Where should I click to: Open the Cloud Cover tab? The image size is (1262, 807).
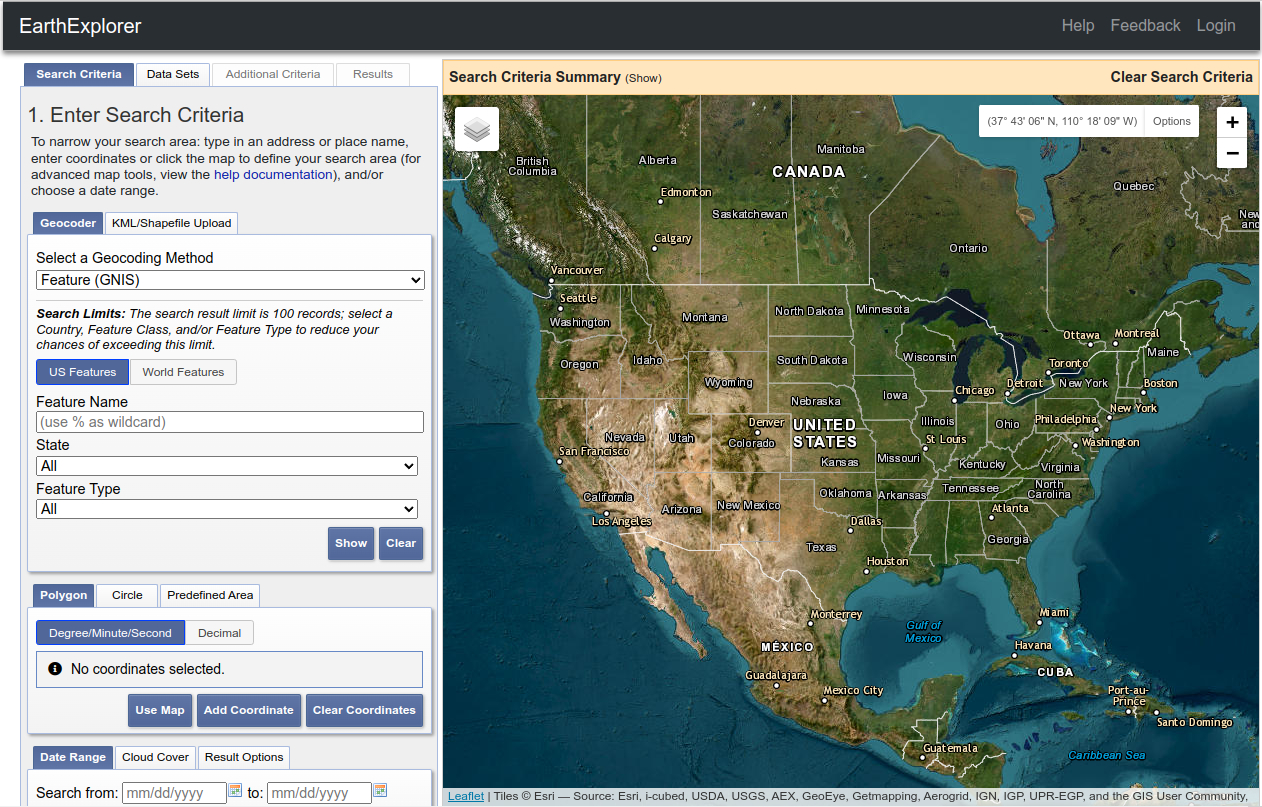click(x=155, y=757)
